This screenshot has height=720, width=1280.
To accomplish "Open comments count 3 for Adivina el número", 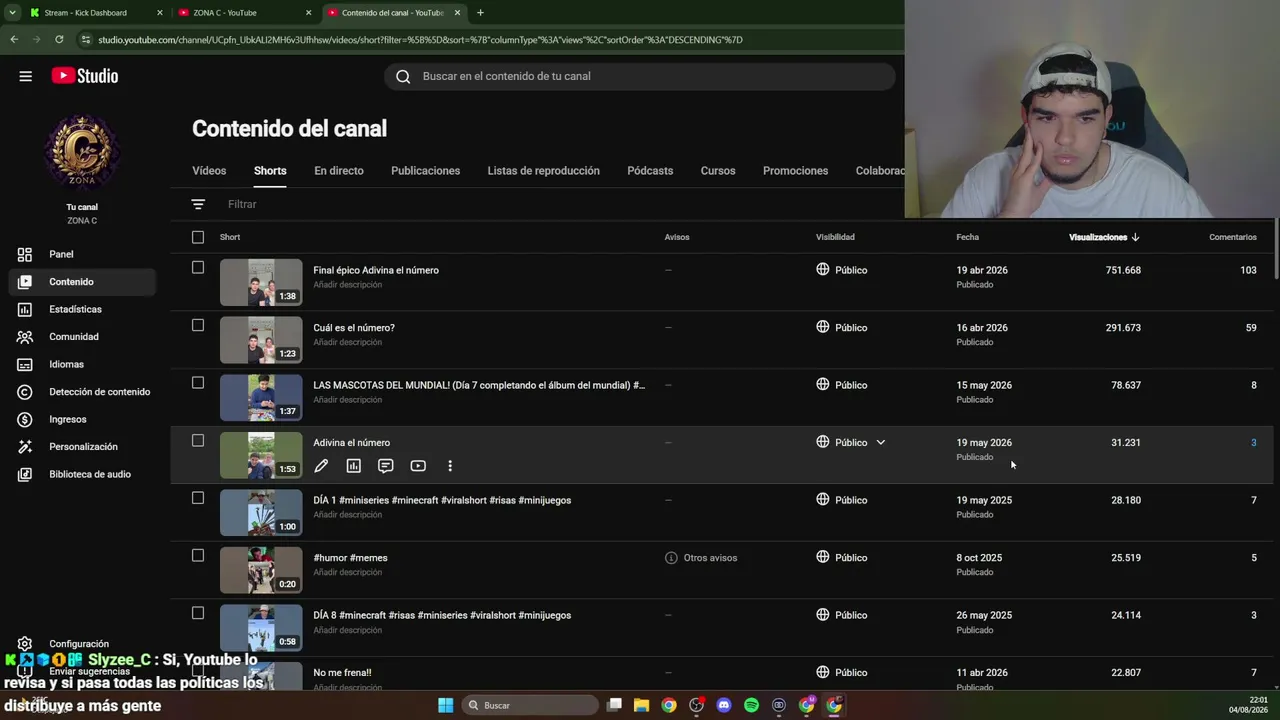I will point(1254,442).
